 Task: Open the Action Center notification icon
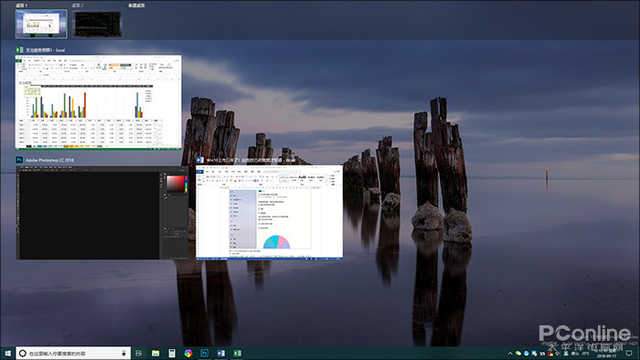[629, 353]
